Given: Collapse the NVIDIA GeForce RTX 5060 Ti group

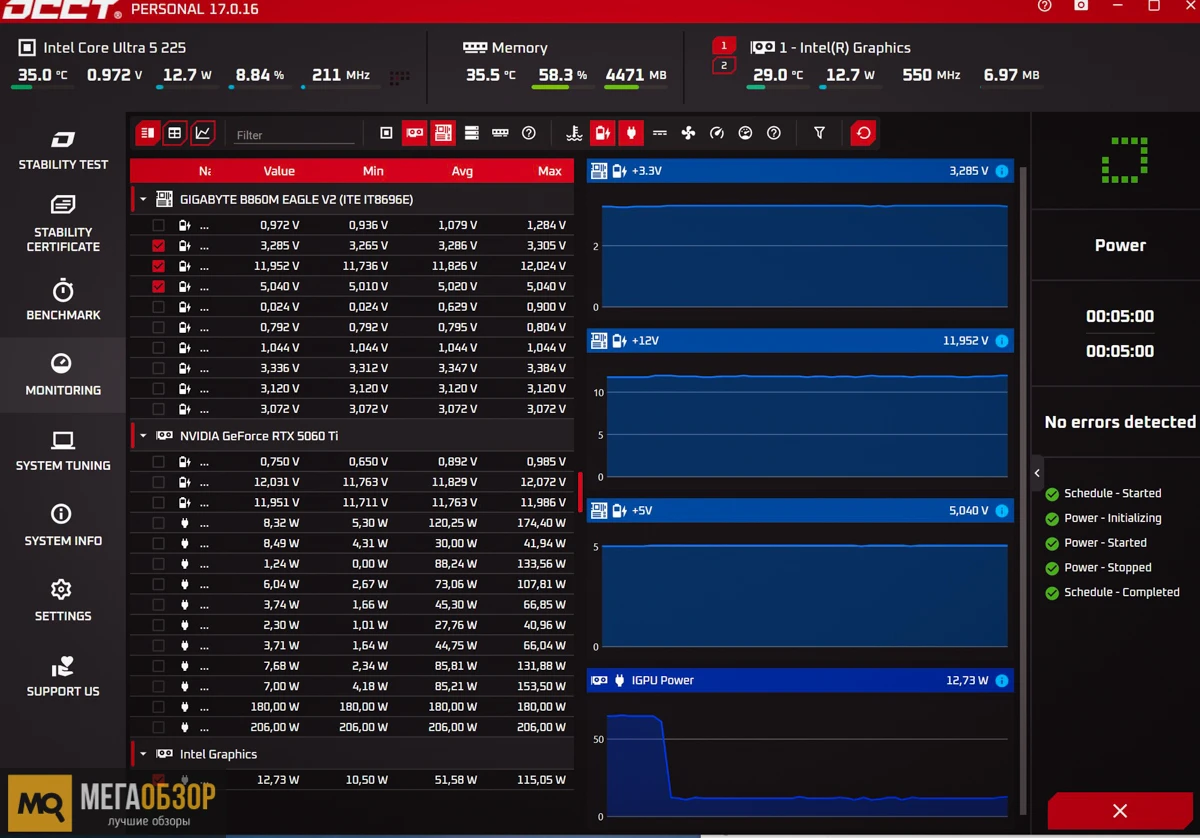Looking at the screenshot, I should [143, 436].
